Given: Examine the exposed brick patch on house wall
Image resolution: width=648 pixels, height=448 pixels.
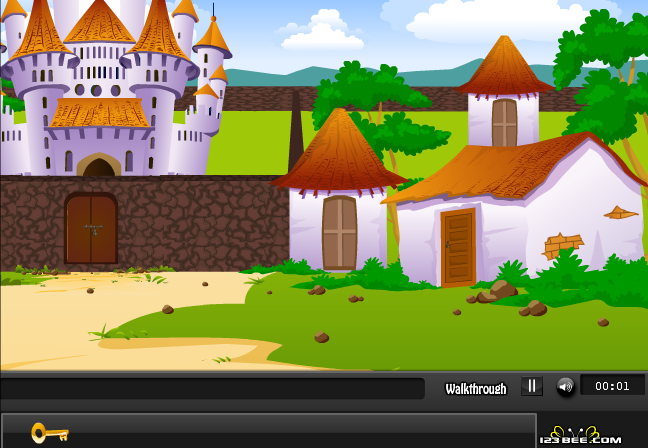Looking at the screenshot, I should [562, 245].
